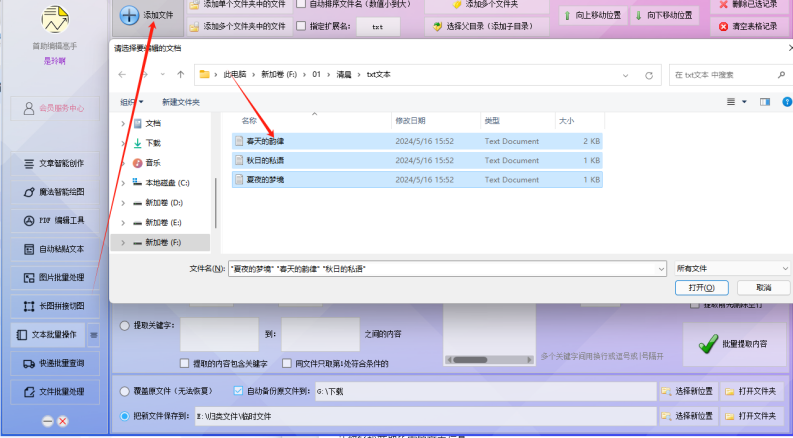Open 自动粘贴文本 in sidebar

click(55, 249)
